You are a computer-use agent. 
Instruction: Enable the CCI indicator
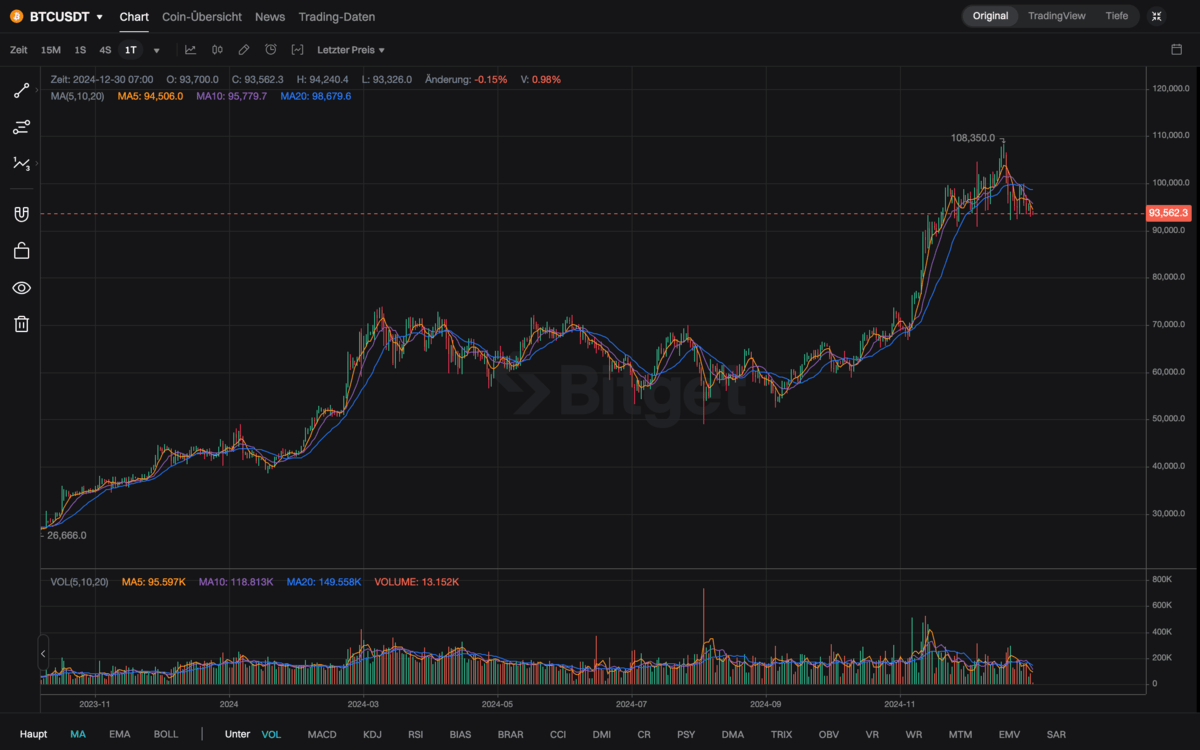[x=558, y=734]
